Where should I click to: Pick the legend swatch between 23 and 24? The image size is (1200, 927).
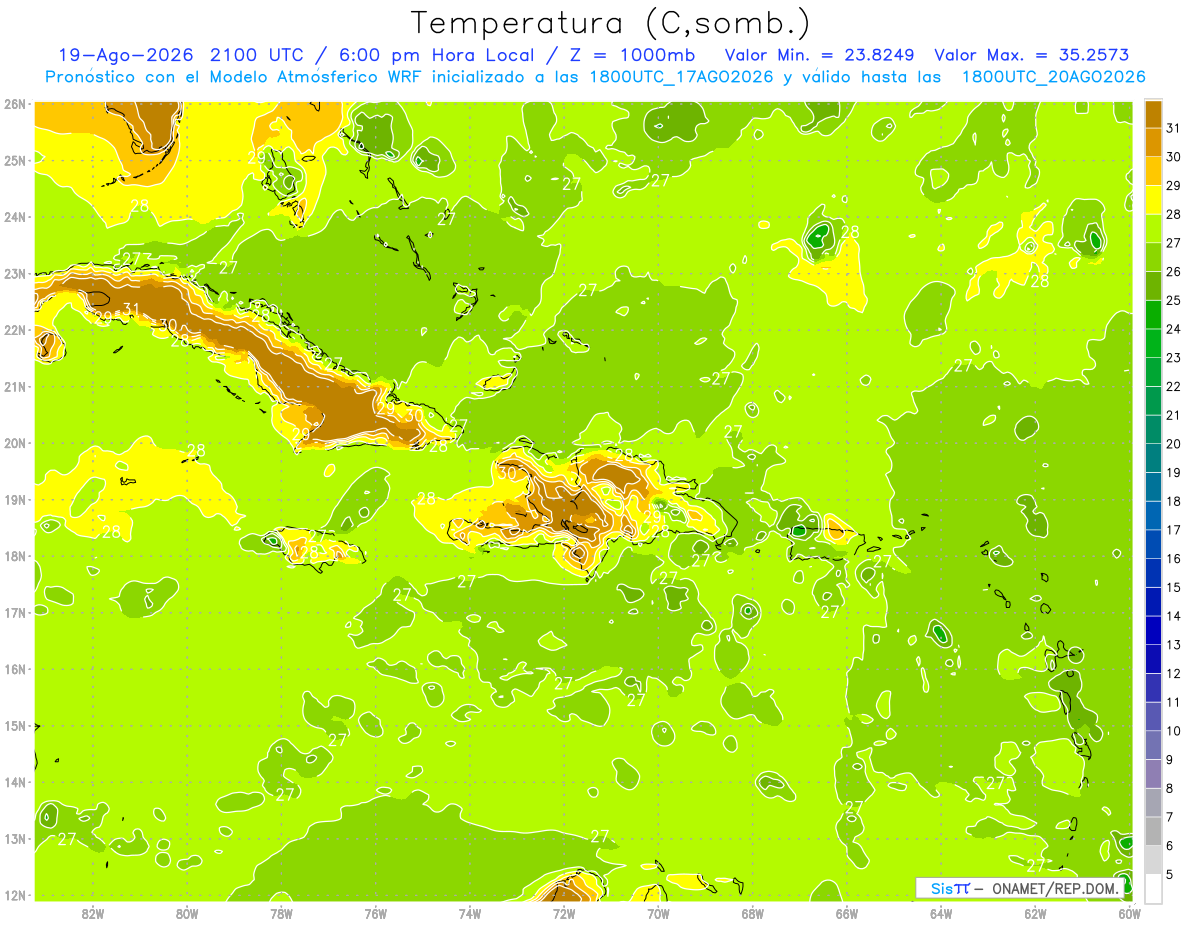pos(1153,343)
